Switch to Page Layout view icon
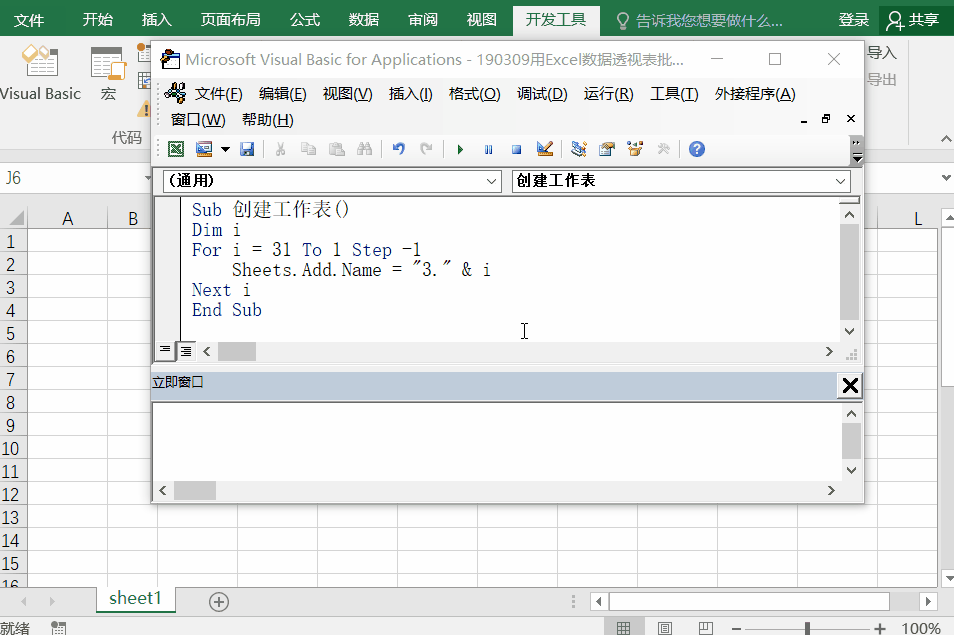 coord(665,628)
